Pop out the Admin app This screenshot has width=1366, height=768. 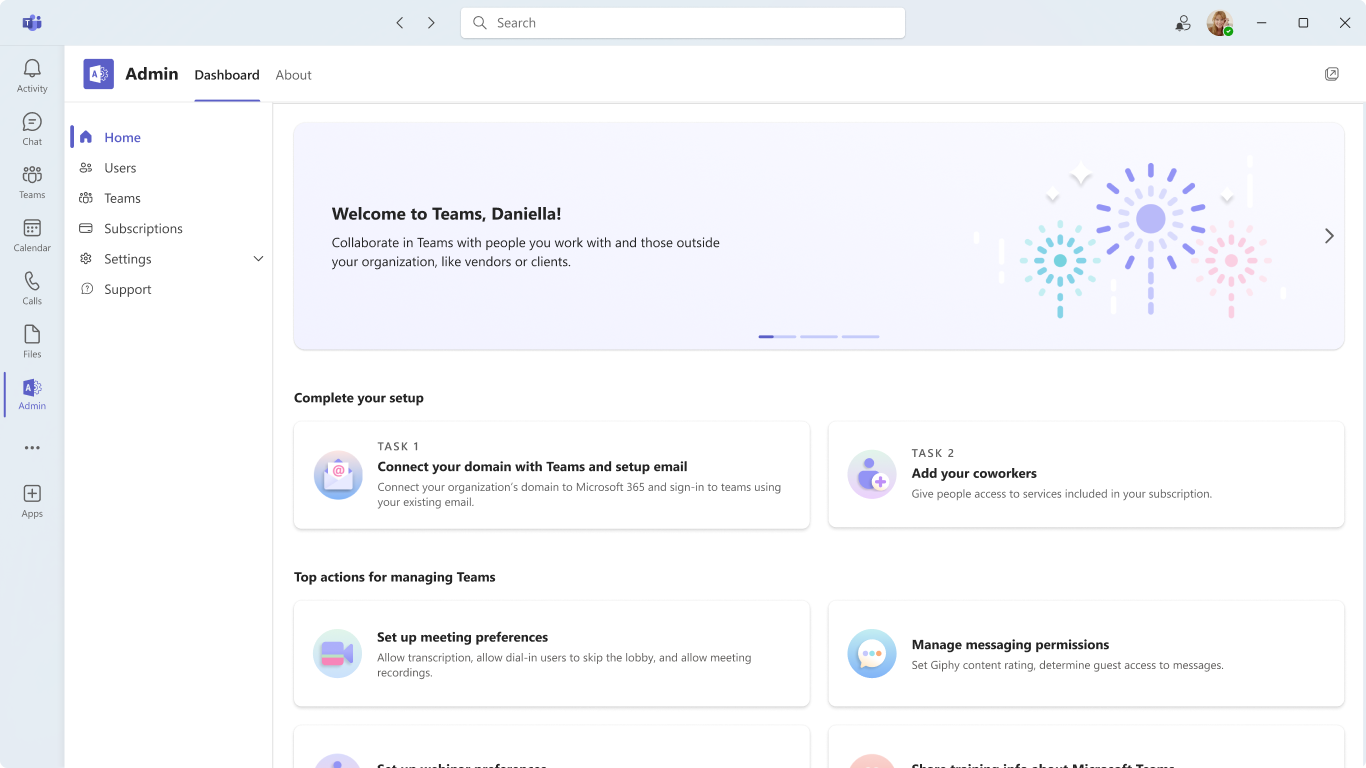click(x=1332, y=74)
